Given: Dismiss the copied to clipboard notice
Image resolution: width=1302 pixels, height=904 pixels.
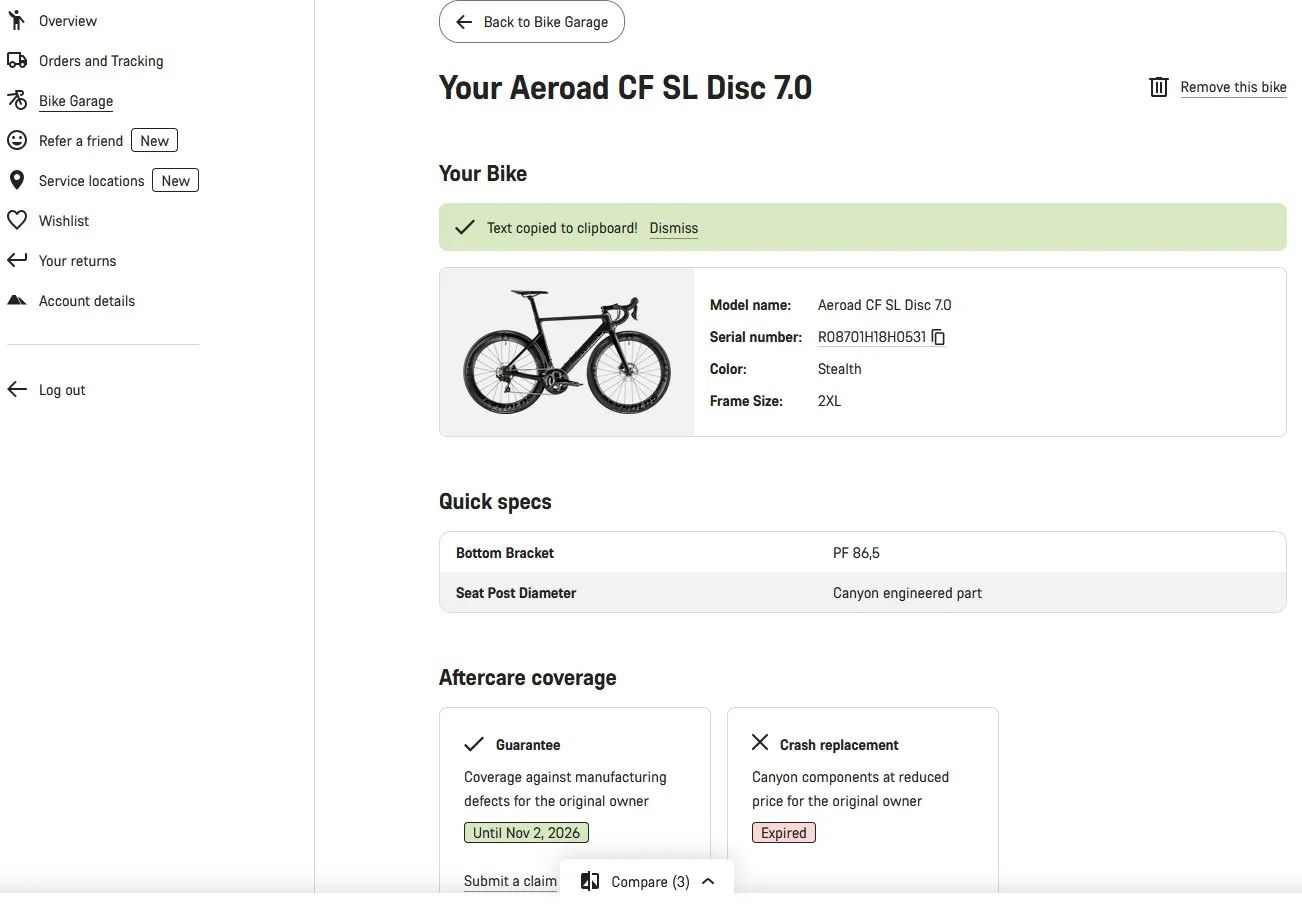Looking at the screenshot, I should (673, 228).
